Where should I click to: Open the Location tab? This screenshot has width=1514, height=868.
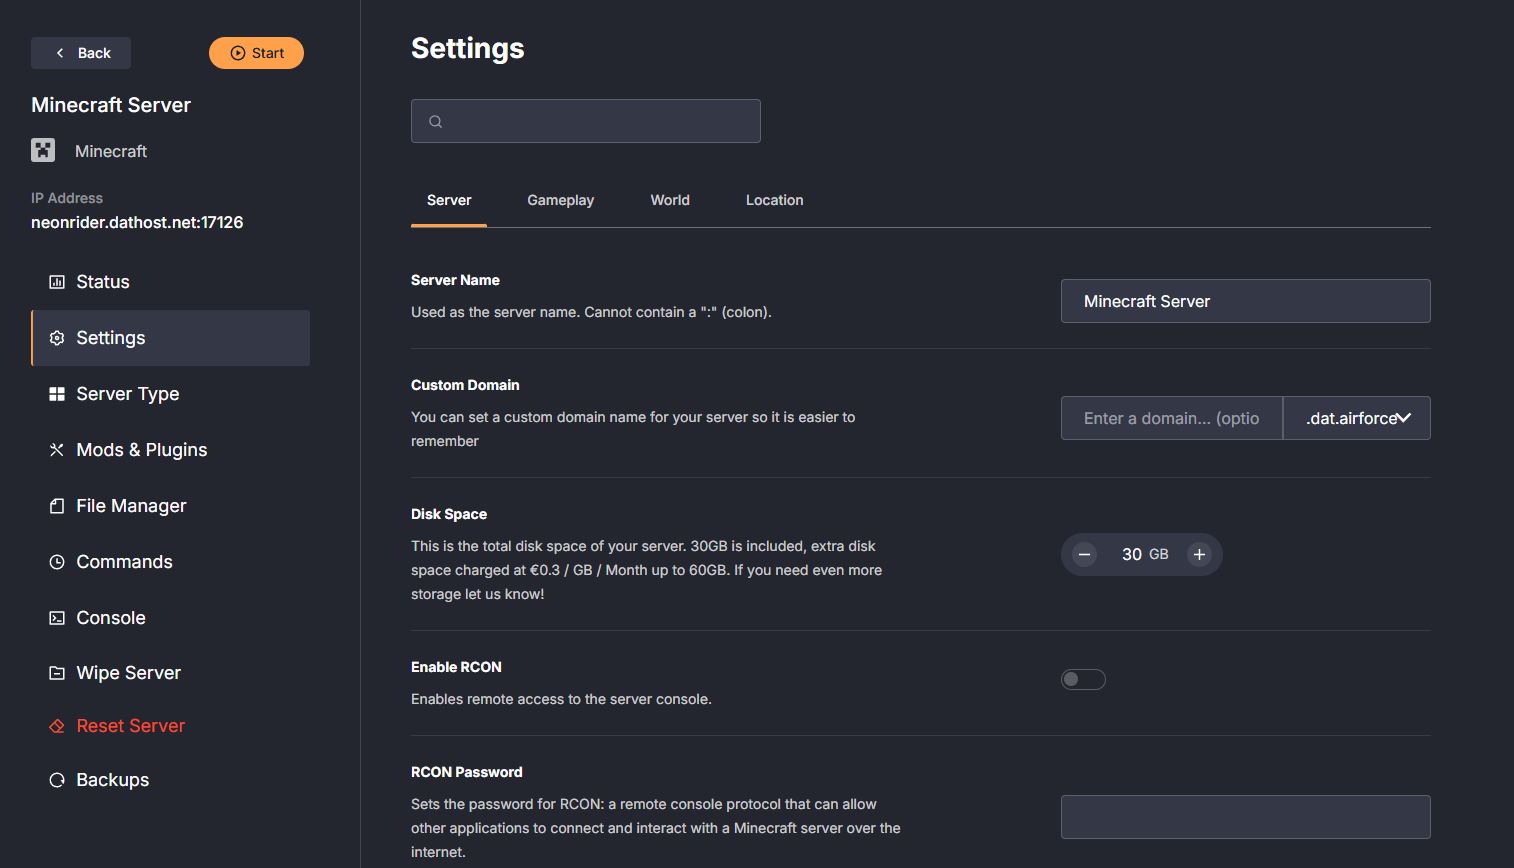pyautogui.click(x=774, y=200)
